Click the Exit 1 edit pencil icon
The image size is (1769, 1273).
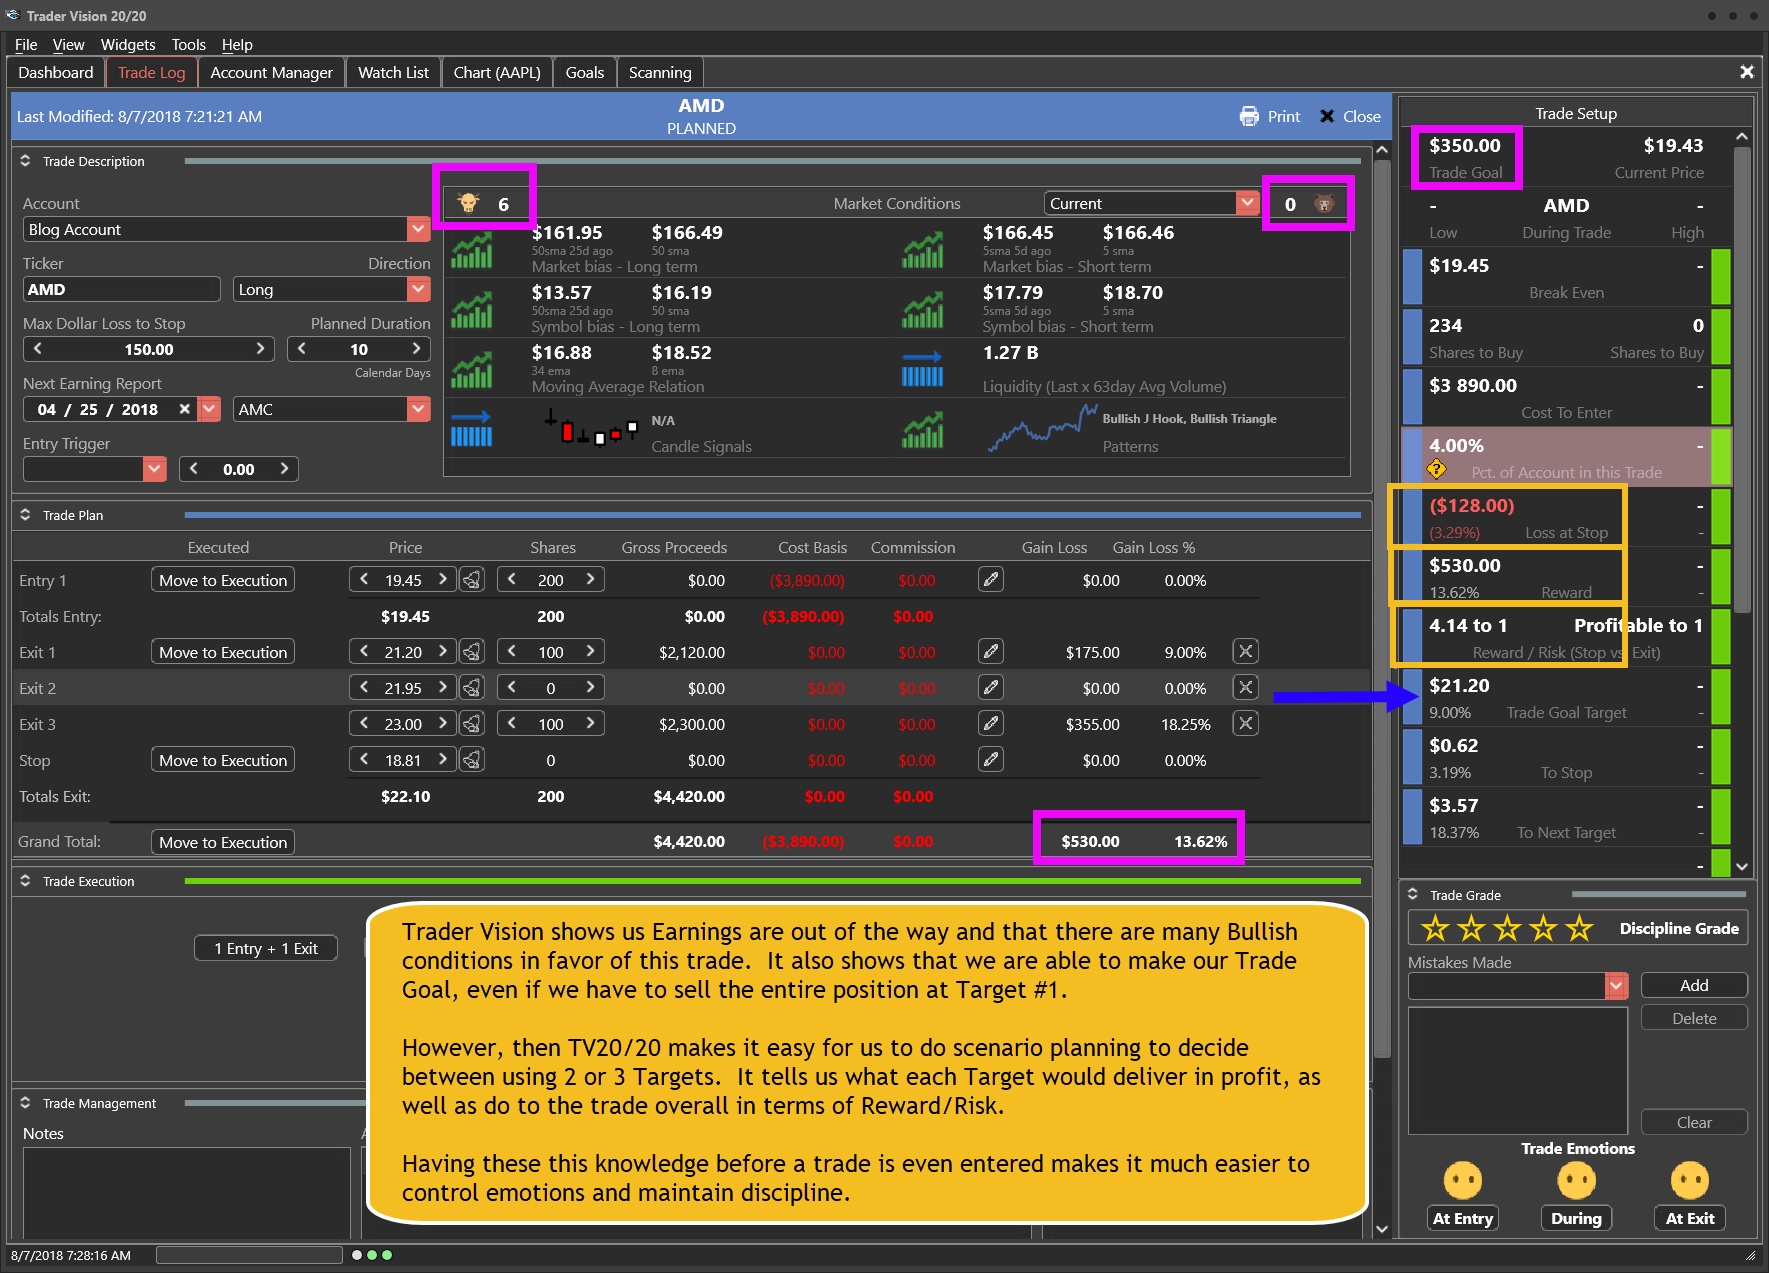(991, 651)
